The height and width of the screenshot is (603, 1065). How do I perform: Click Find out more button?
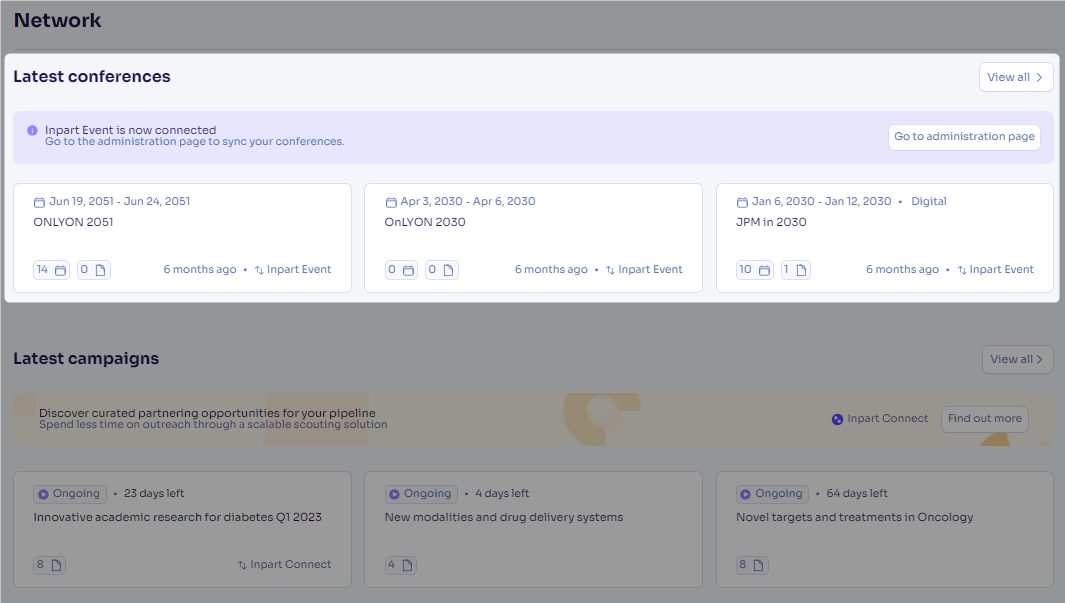985,419
